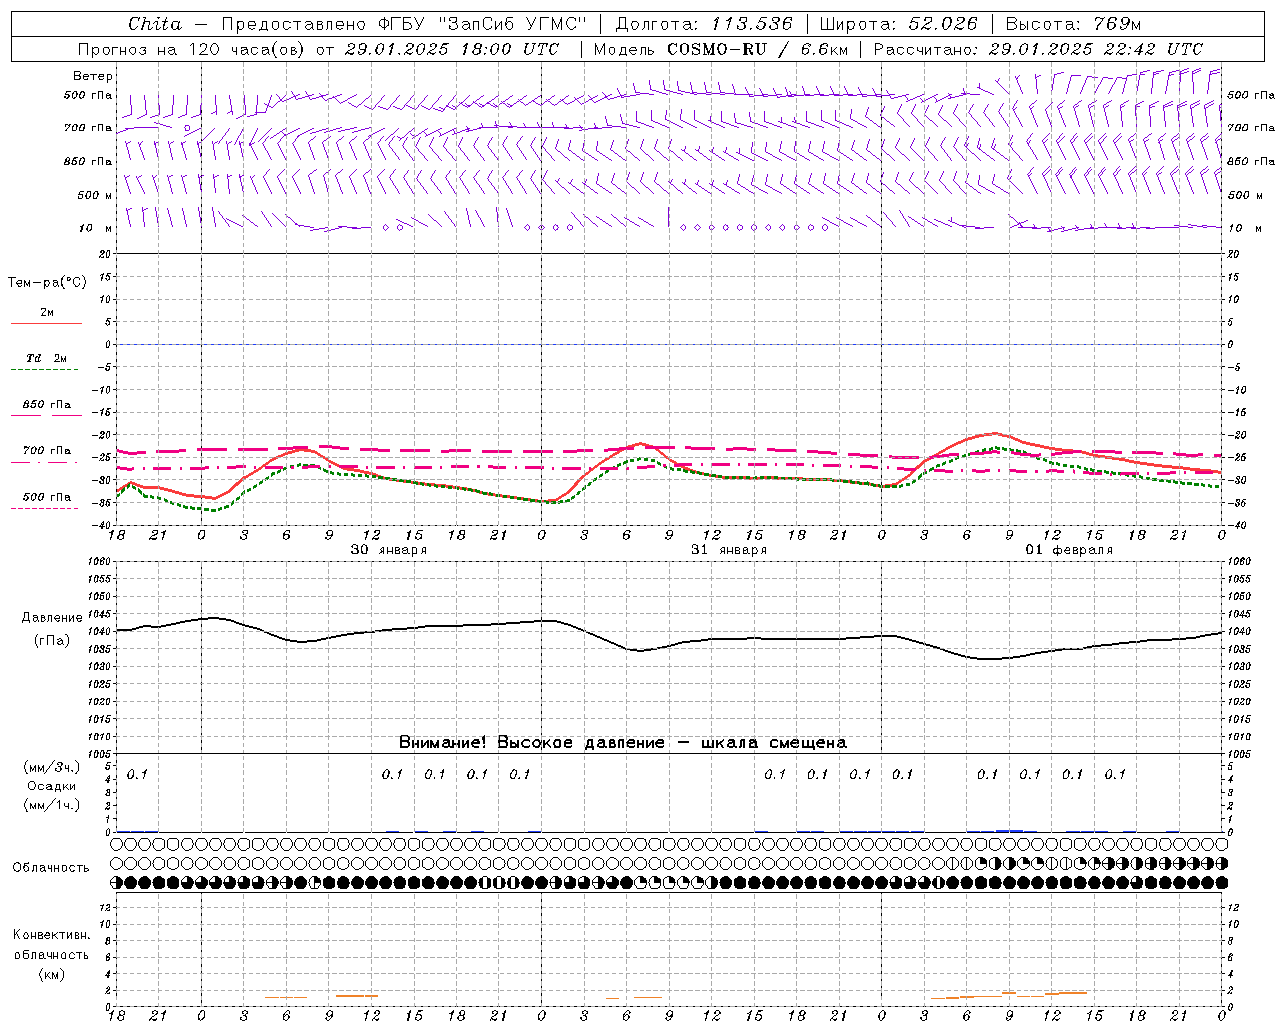Screen dimensions: 1280x1024
Task: Click the Давление pressure panel label
Action: (52, 618)
